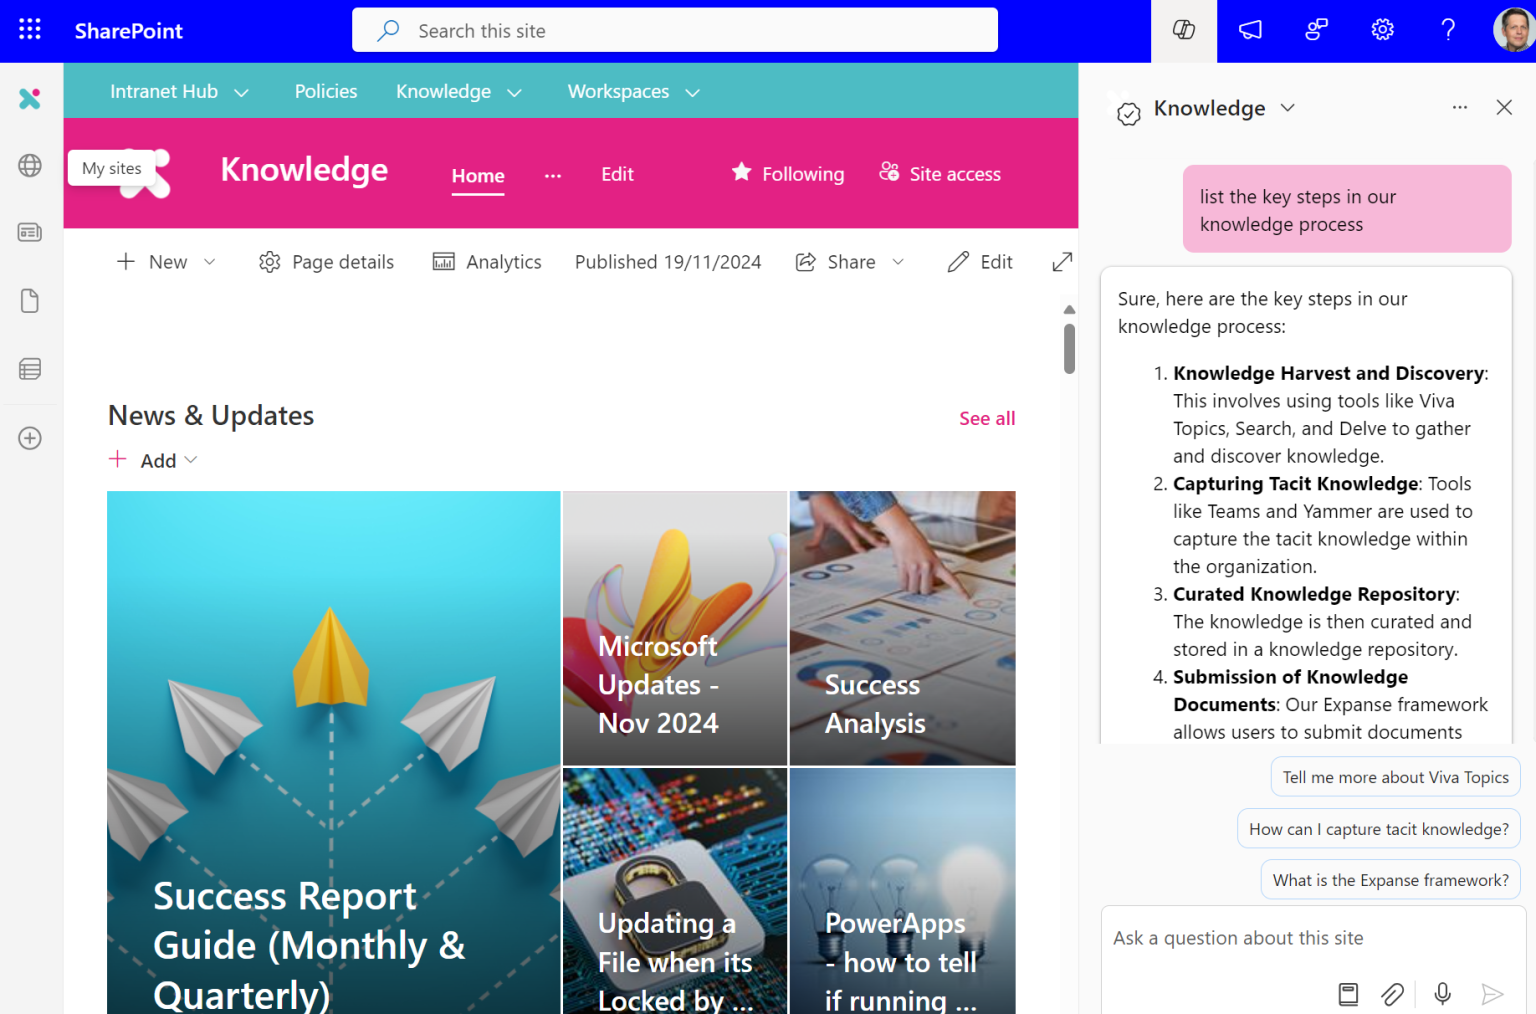This screenshot has height=1014, width=1536.
Task: Click the Create plus-circle icon in the left rail
Action: point(30,438)
